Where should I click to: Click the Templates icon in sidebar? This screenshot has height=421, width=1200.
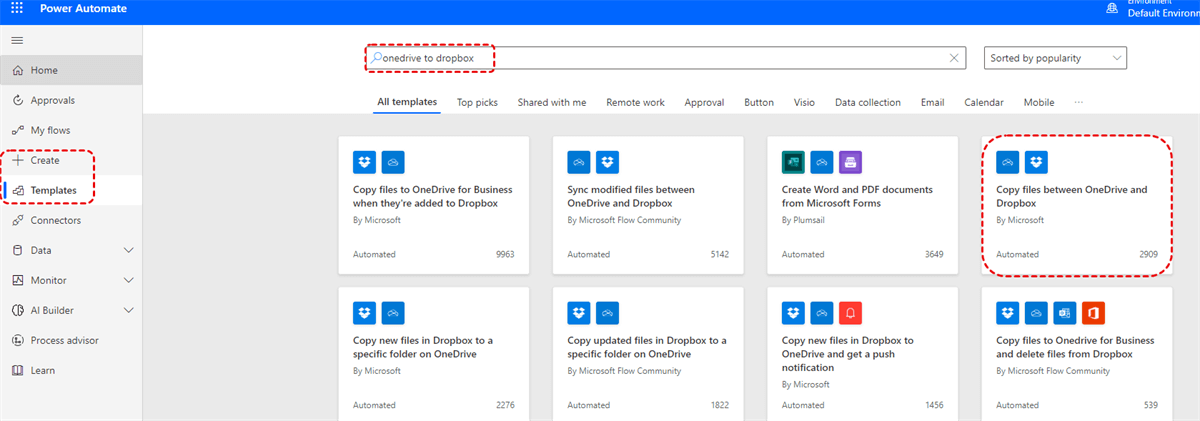click(x=17, y=190)
